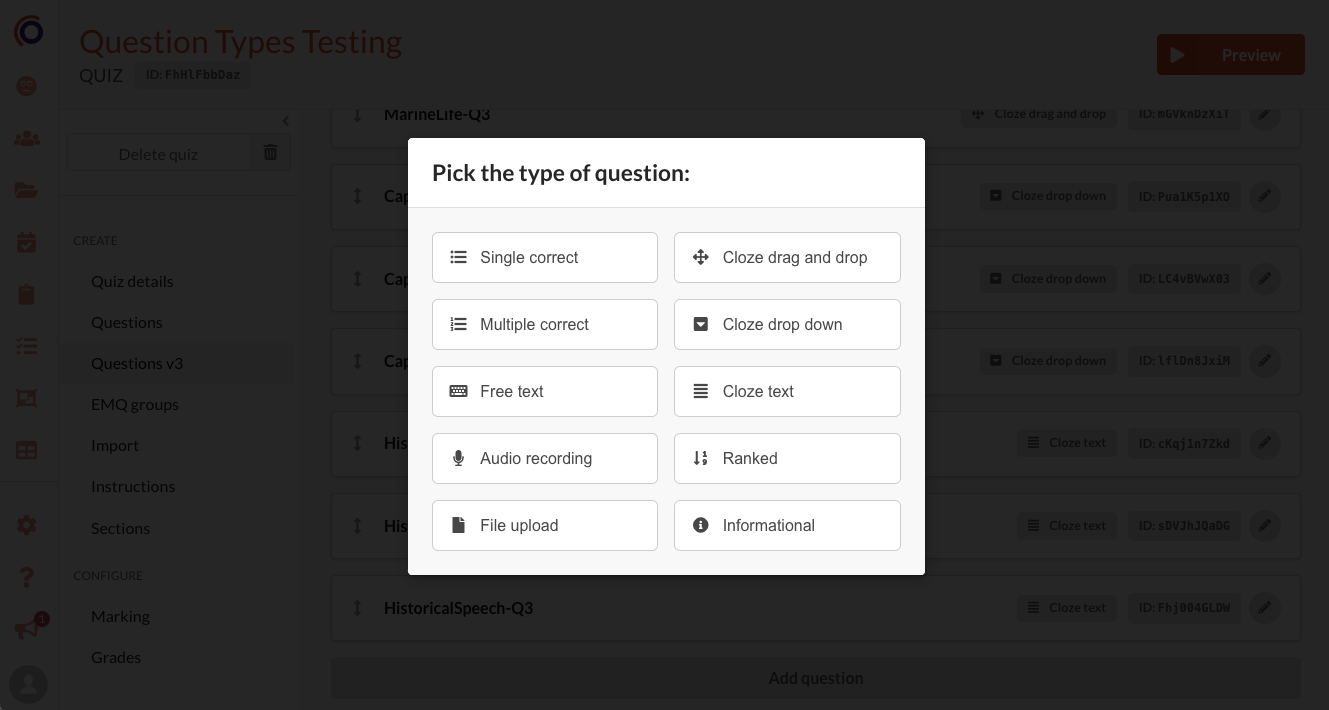Screen dimensions: 1329x710
Task: Open the Quiz details menu item
Action: coord(132,281)
